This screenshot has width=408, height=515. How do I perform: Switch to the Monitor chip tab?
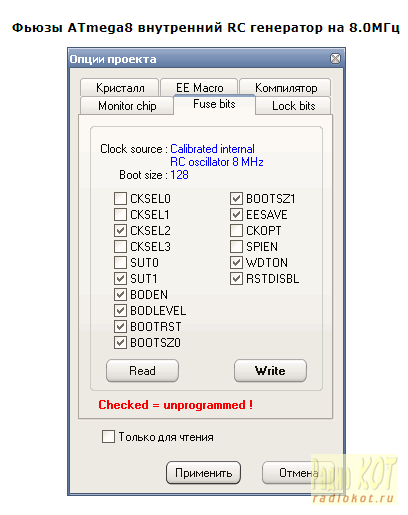tap(127, 106)
